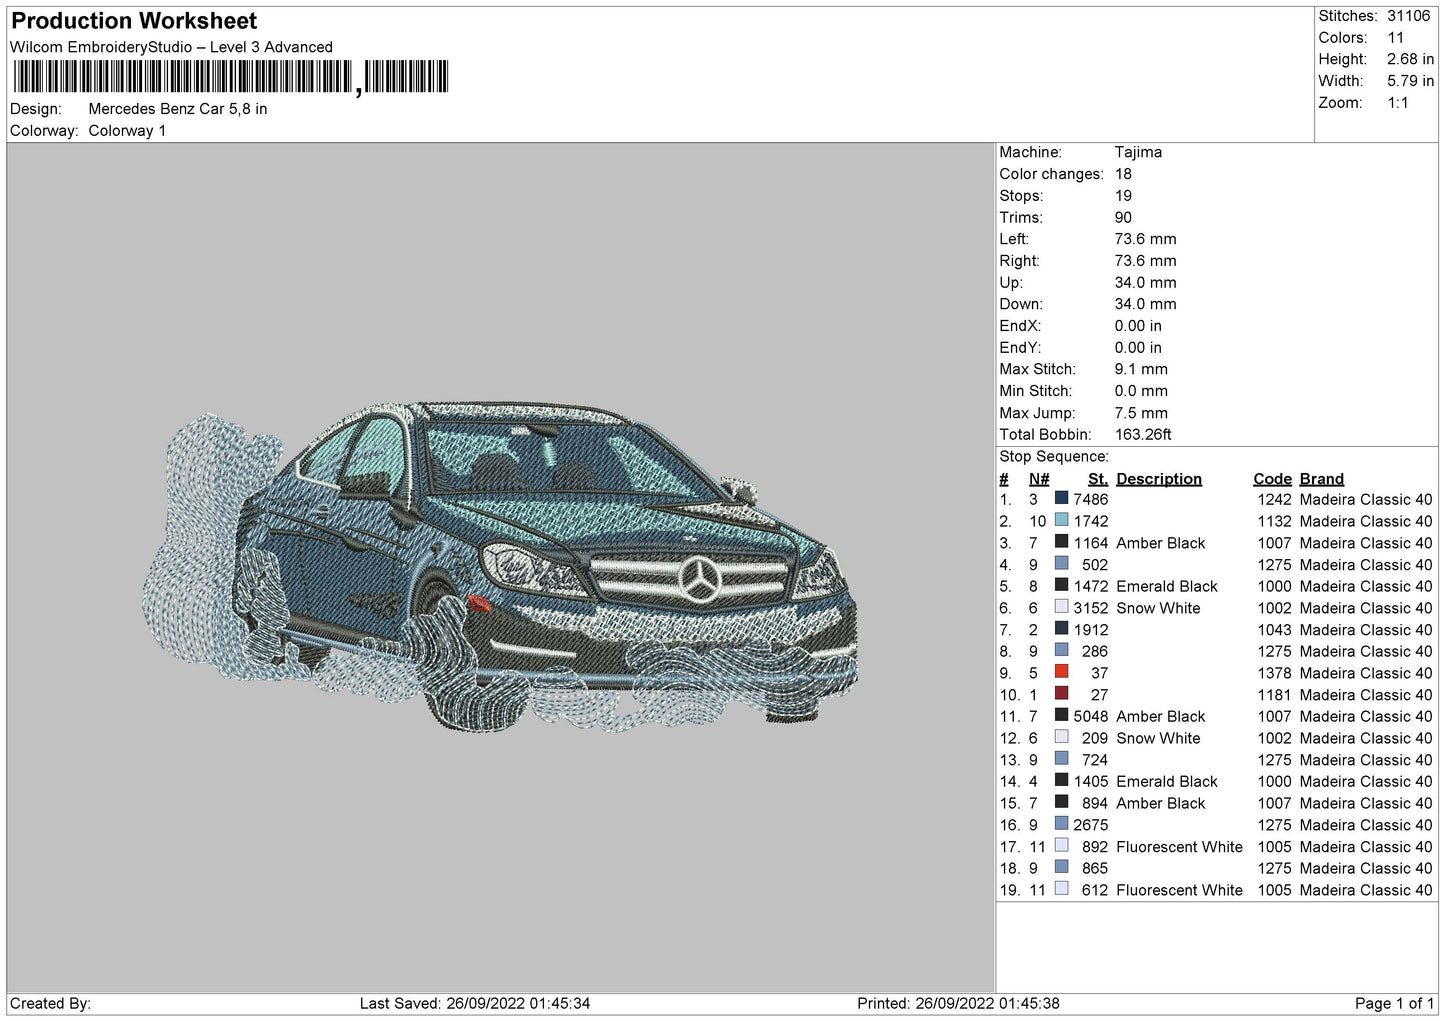
Task: Click the Height value '2.68 in'
Action: tap(1410, 59)
